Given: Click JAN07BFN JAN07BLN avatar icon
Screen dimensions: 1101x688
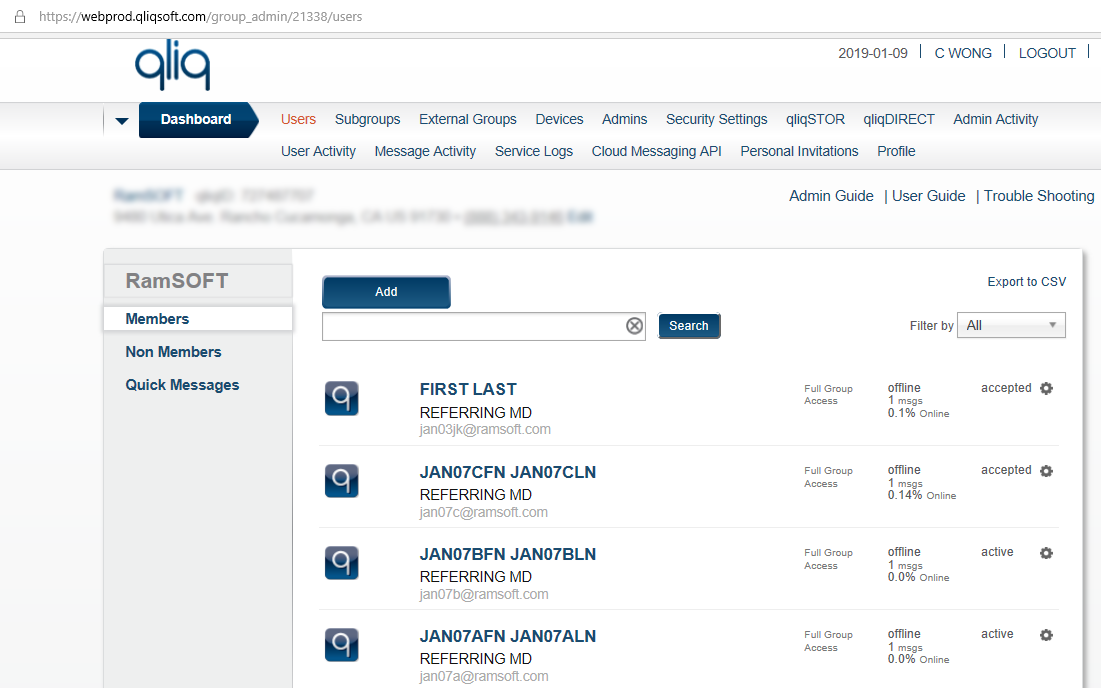Looking at the screenshot, I should tap(342, 562).
